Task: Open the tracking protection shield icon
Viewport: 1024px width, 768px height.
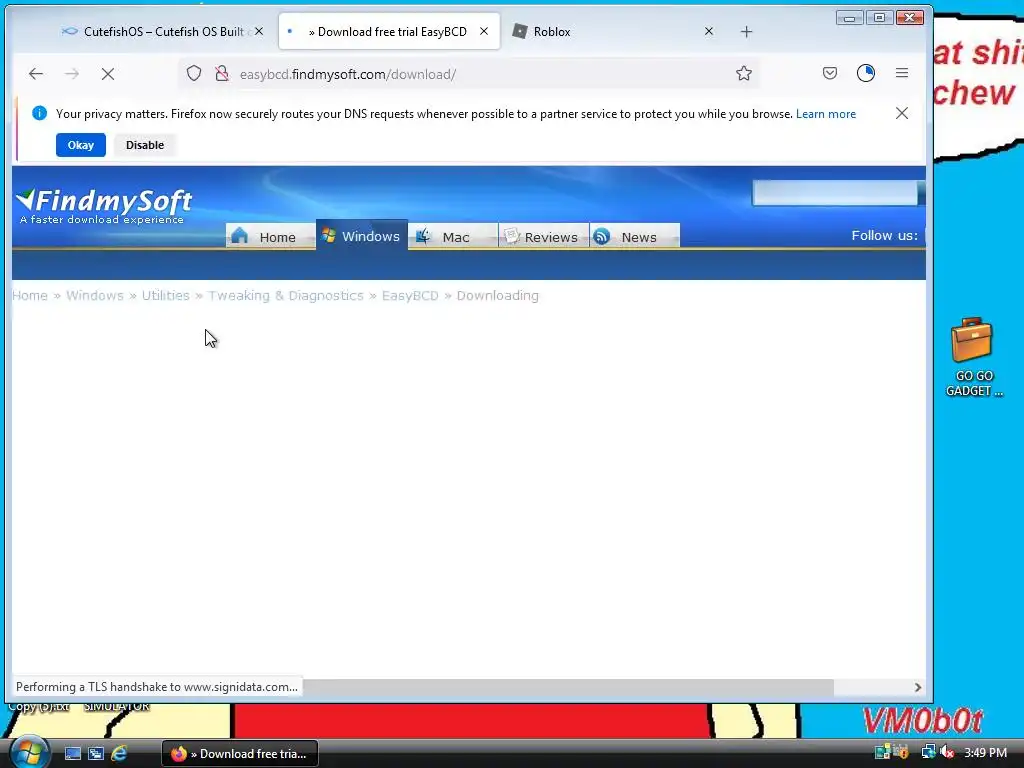Action: (x=194, y=73)
